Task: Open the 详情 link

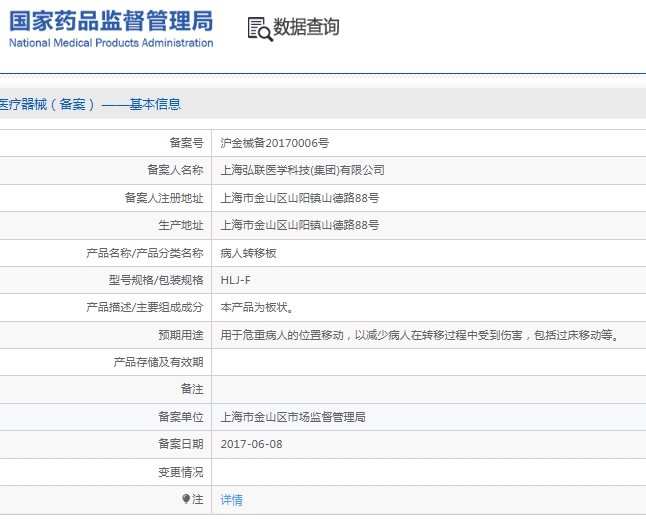Action: [232, 500]
